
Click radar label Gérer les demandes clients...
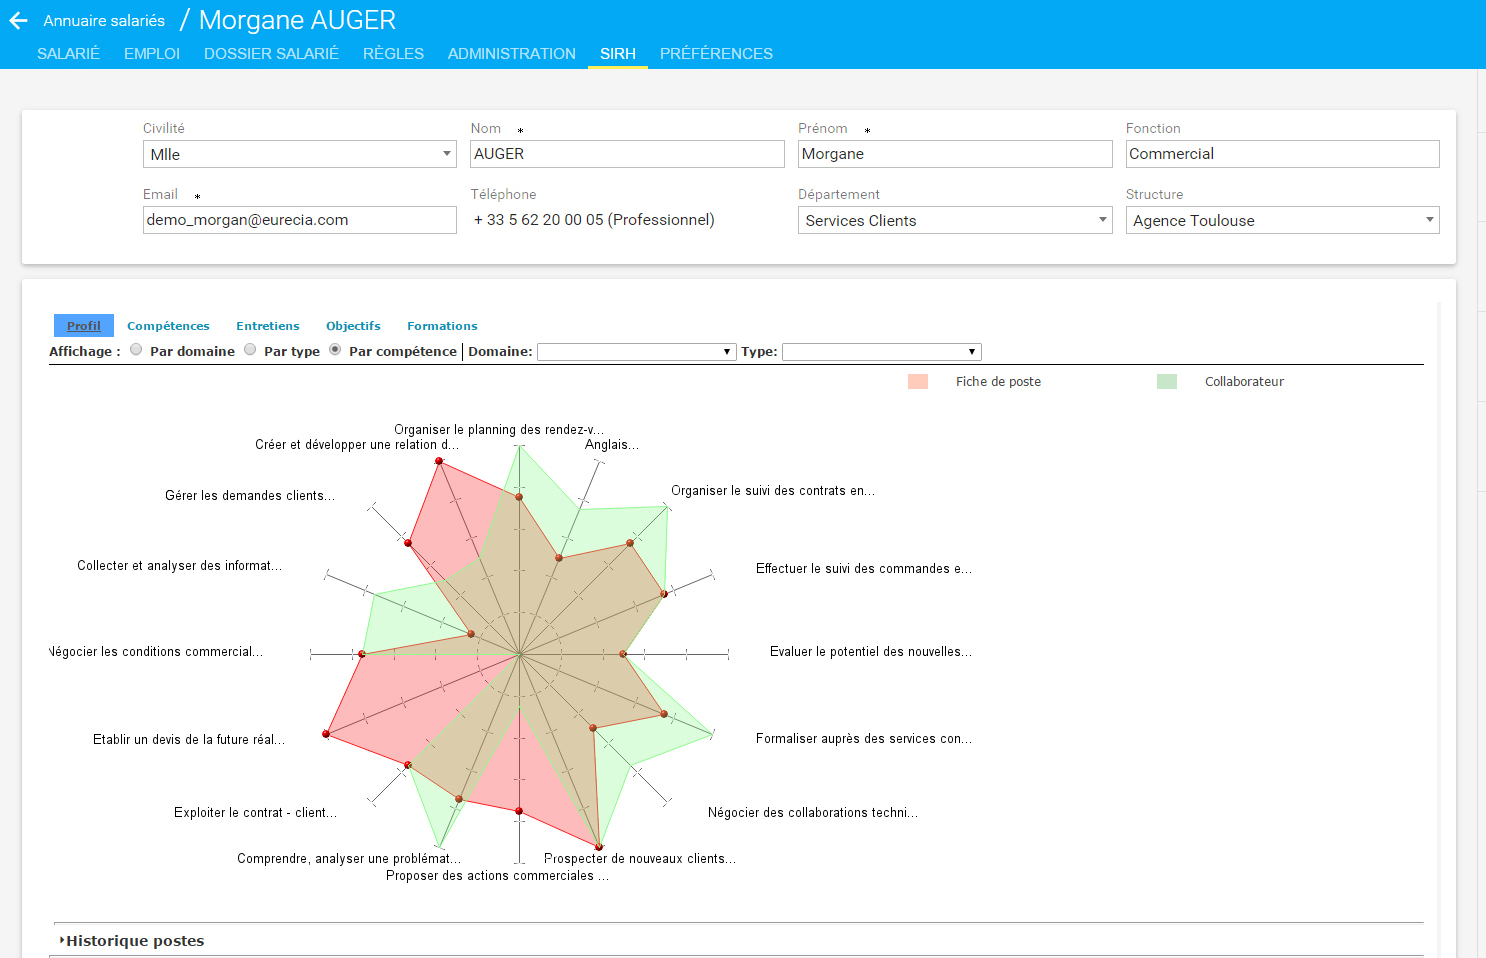coord(250,496)
